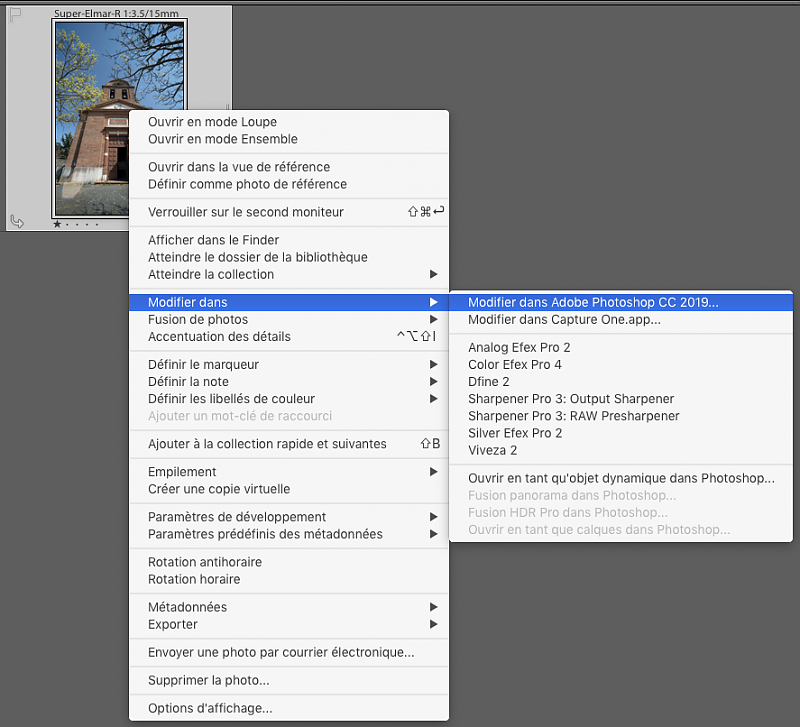Choose Ouvrir en mode Loupe
This screenshot has height=727, width=800.
pyautogui.click(x=212, y=122)
